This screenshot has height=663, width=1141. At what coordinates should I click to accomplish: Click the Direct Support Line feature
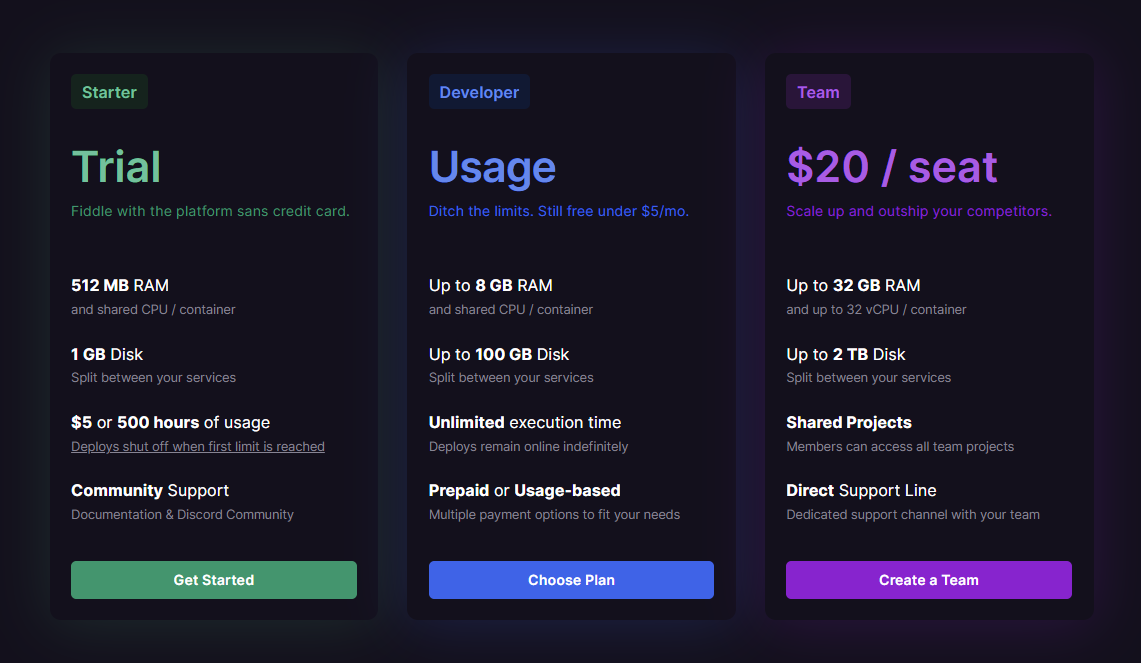point(861,491)
